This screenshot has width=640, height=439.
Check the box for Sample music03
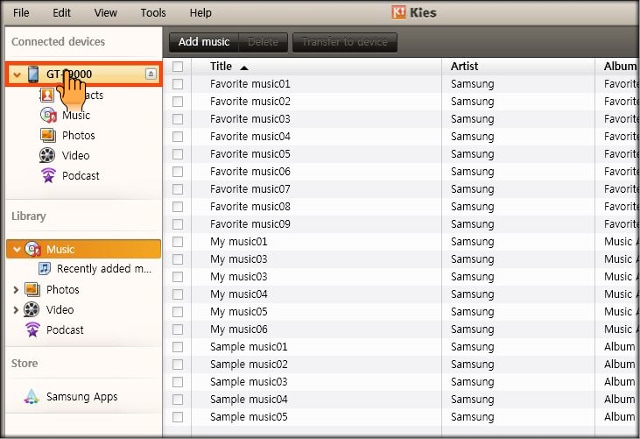coord(178,382)
